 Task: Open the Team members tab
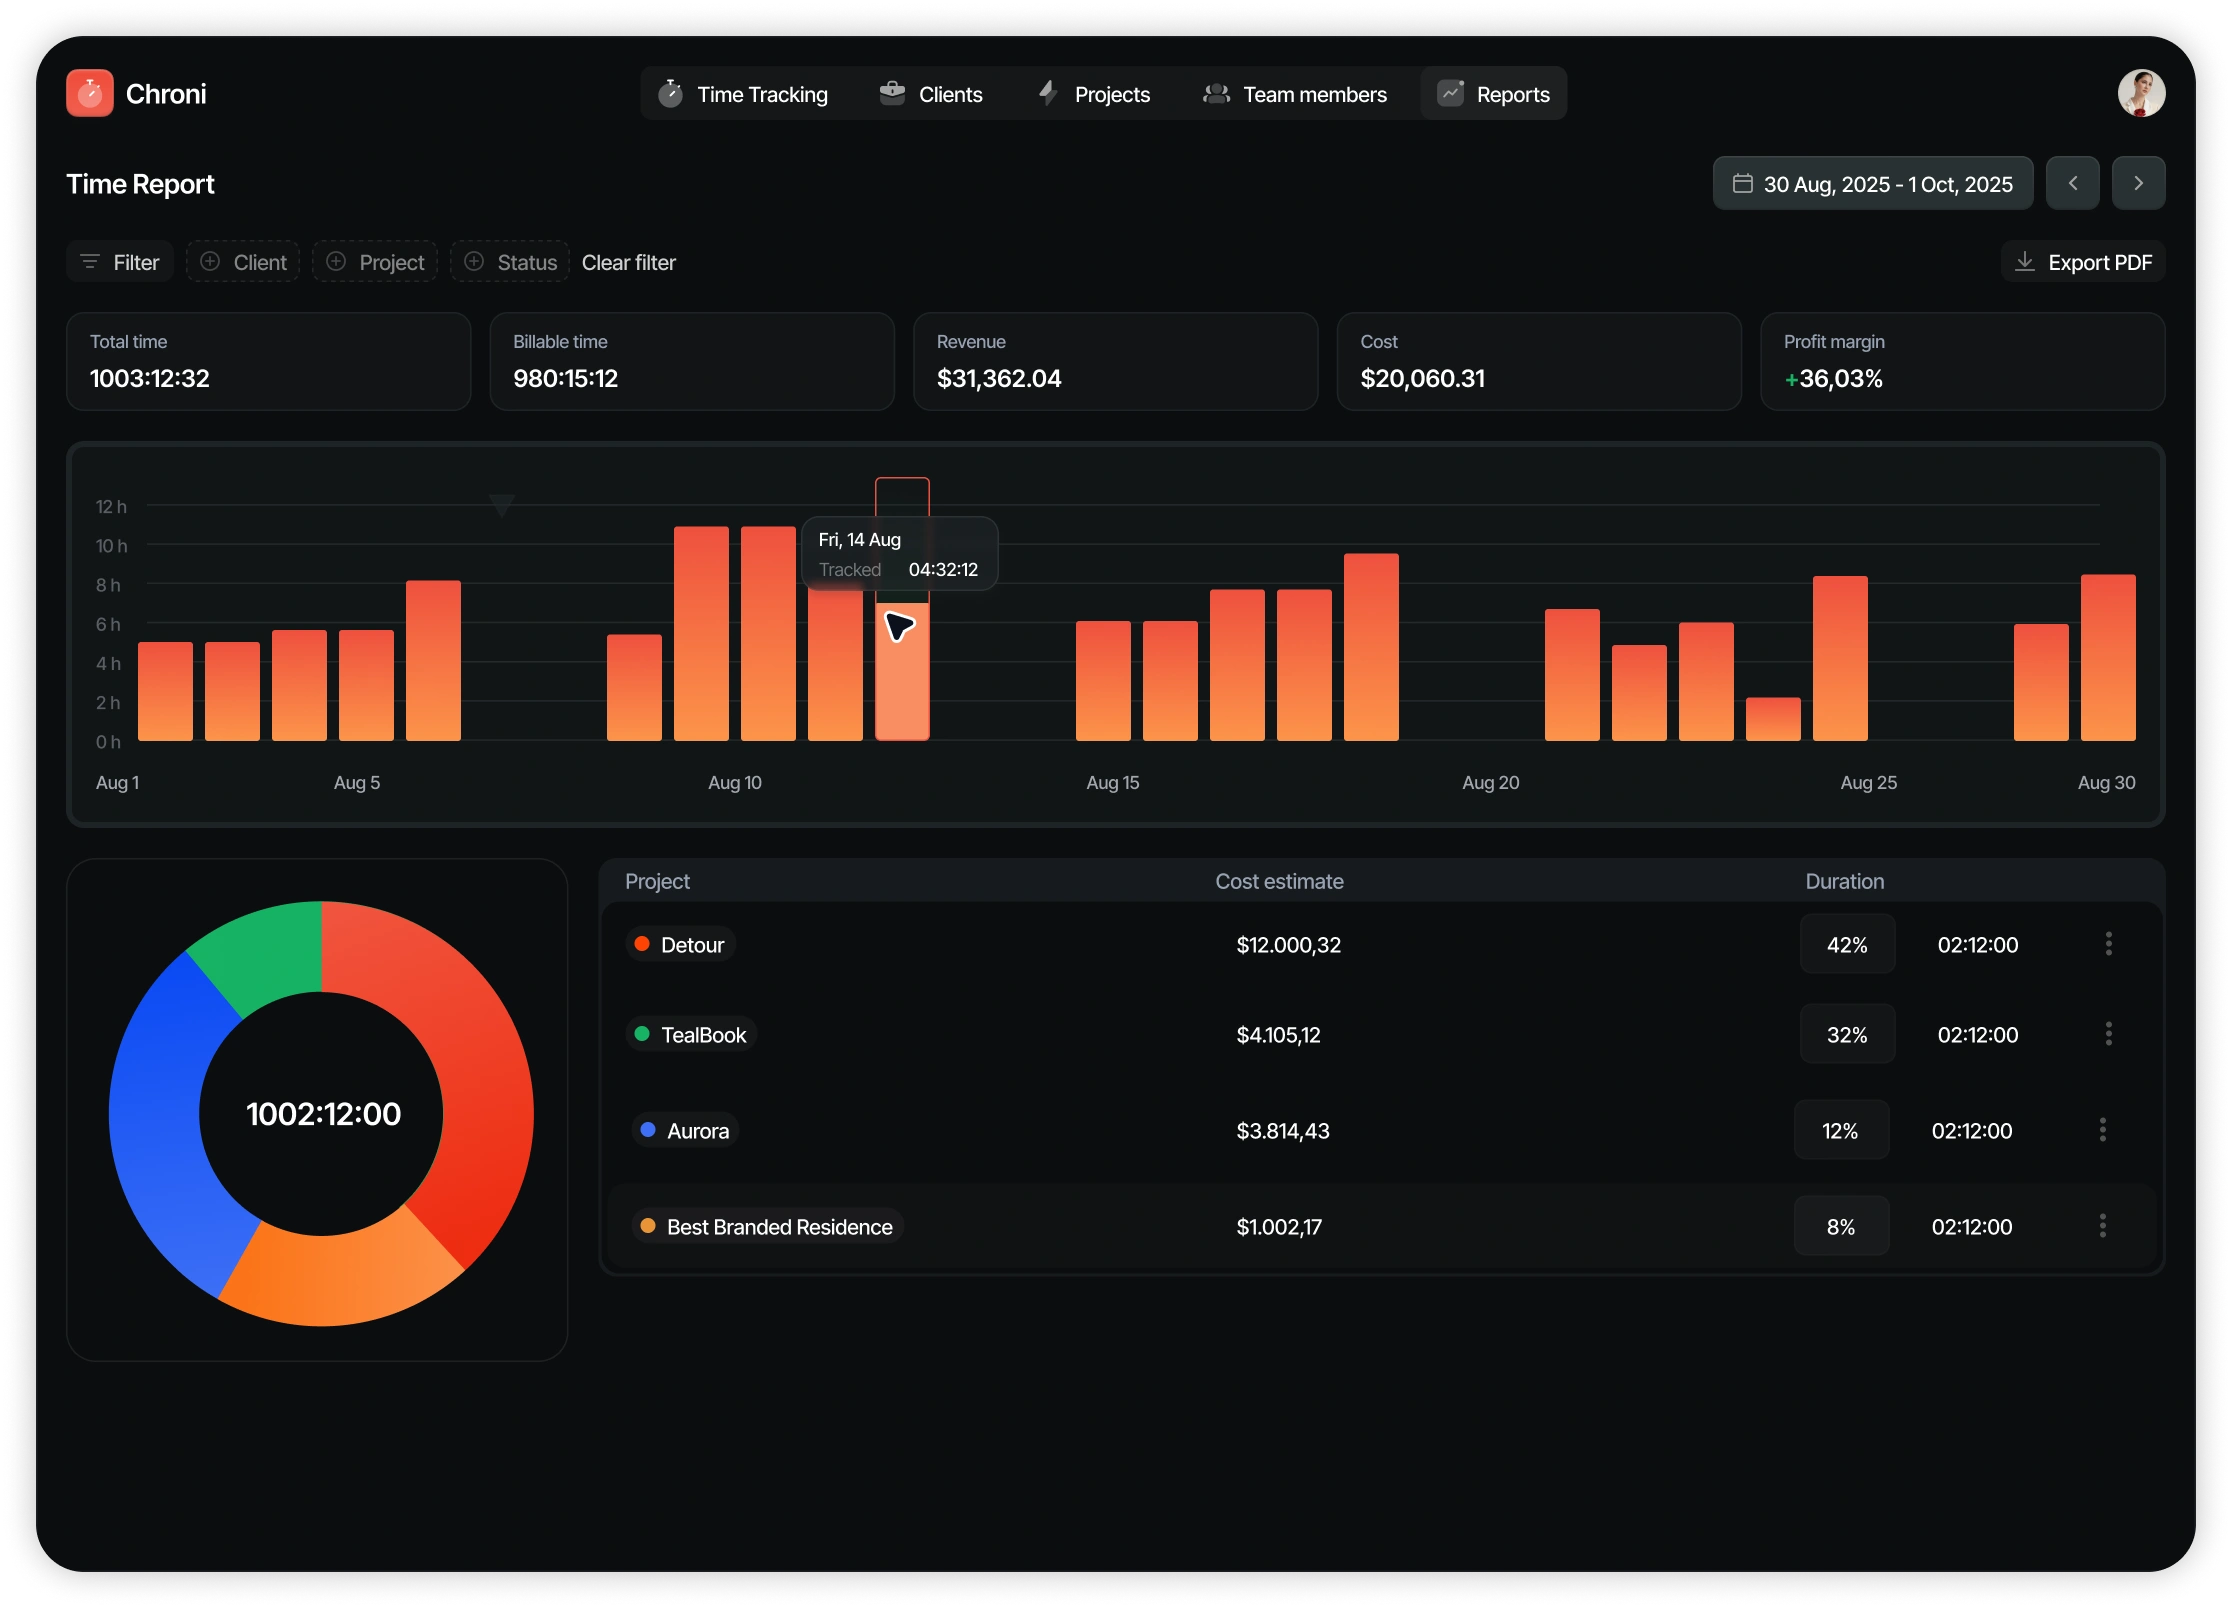coord(1295,94)
